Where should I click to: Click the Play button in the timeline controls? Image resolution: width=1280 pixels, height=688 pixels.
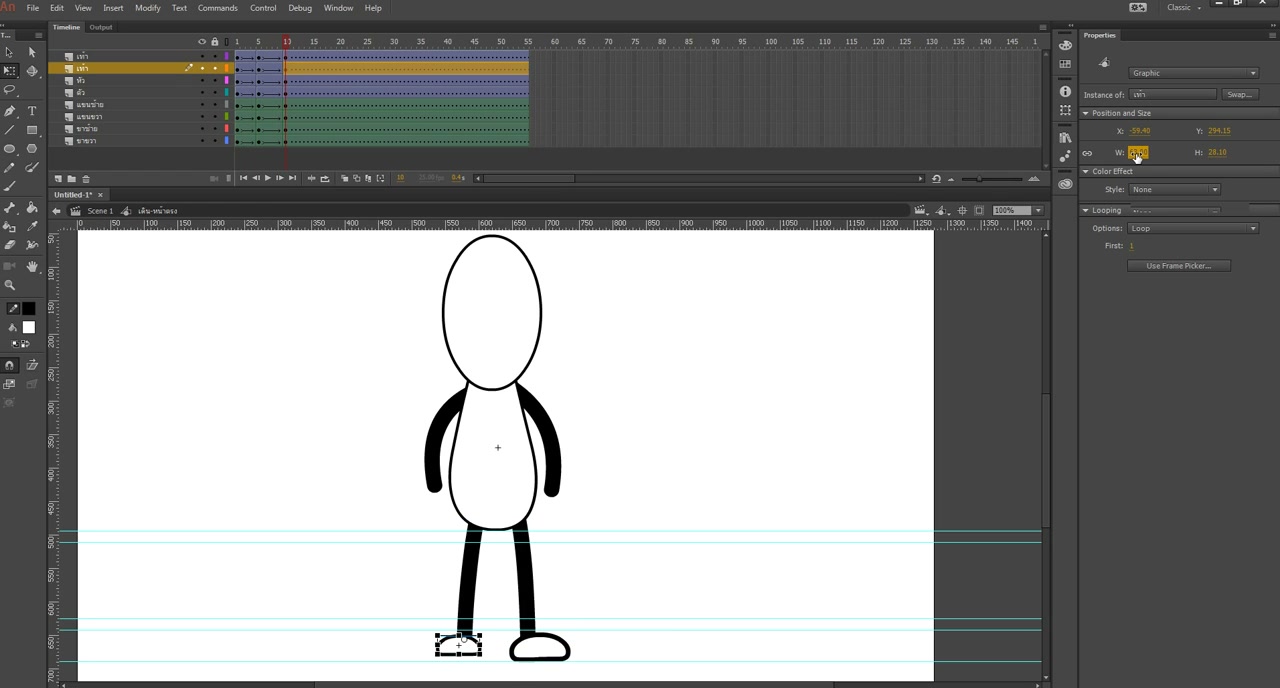(267, 178)
